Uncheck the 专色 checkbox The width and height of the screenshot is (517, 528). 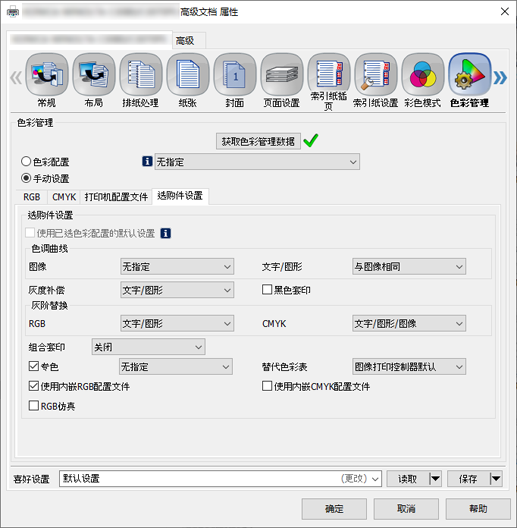point(34,366)
